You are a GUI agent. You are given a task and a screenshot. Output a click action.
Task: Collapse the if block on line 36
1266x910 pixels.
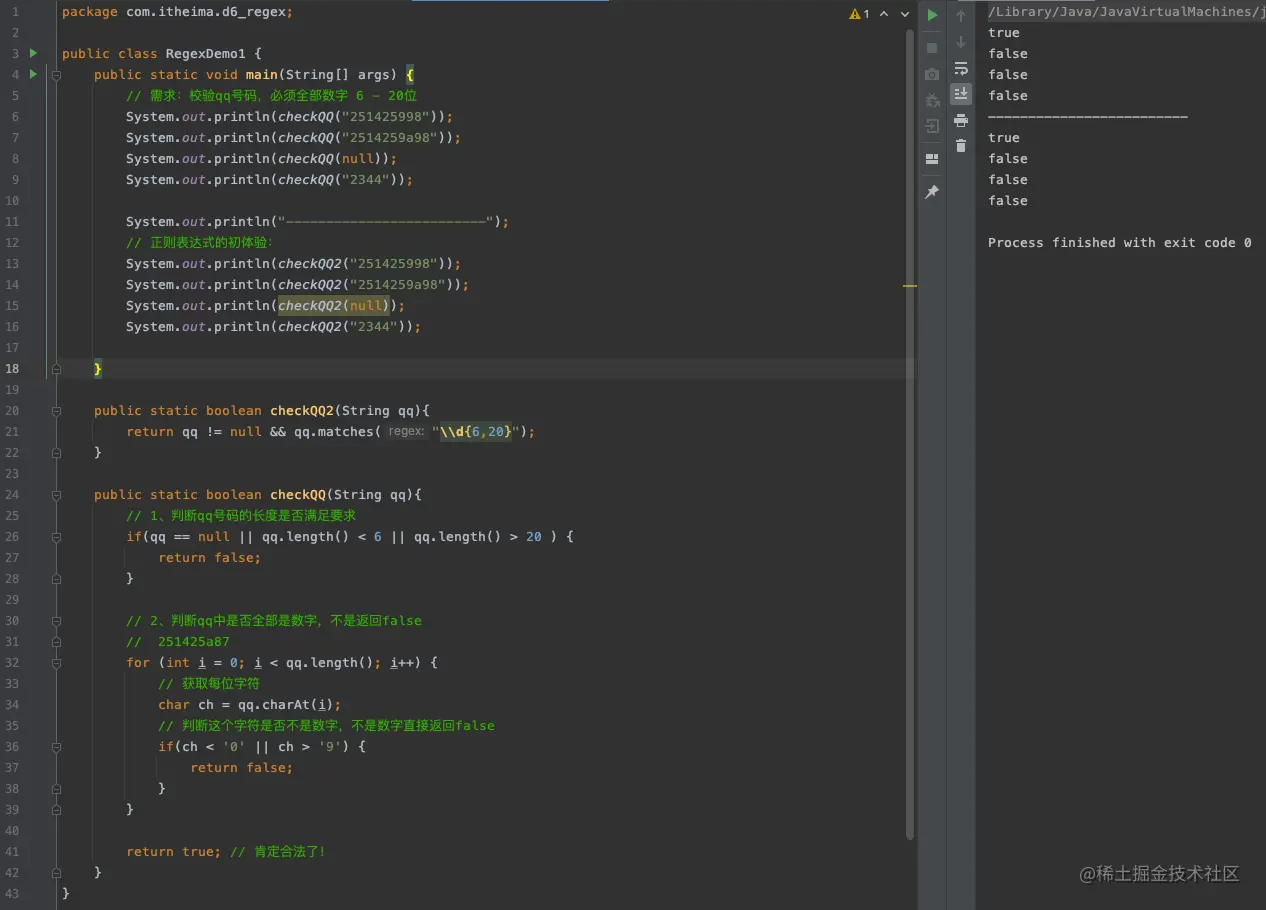click(57, 747)
